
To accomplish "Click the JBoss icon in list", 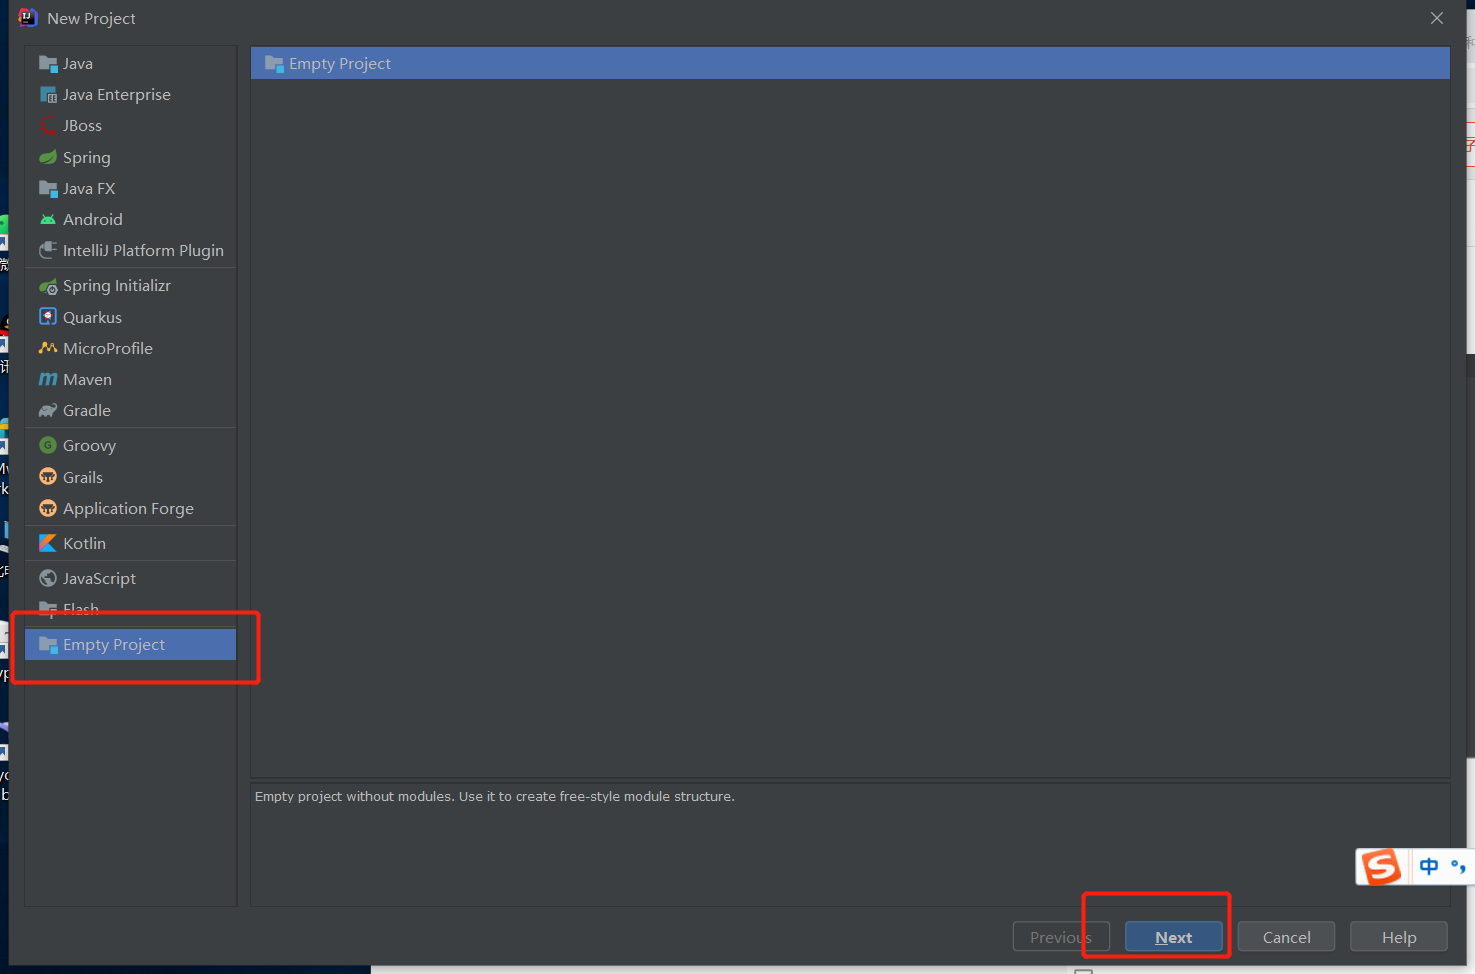I will (x=48, y=126).
